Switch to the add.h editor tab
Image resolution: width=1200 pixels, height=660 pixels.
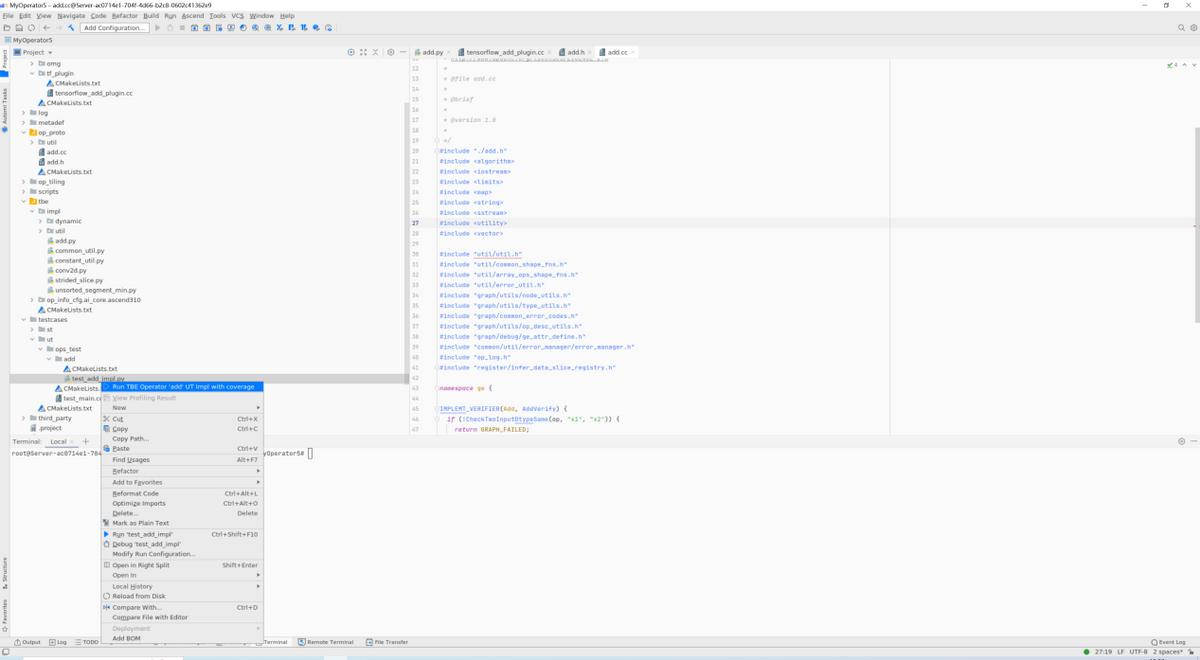(x=576, y=52)
